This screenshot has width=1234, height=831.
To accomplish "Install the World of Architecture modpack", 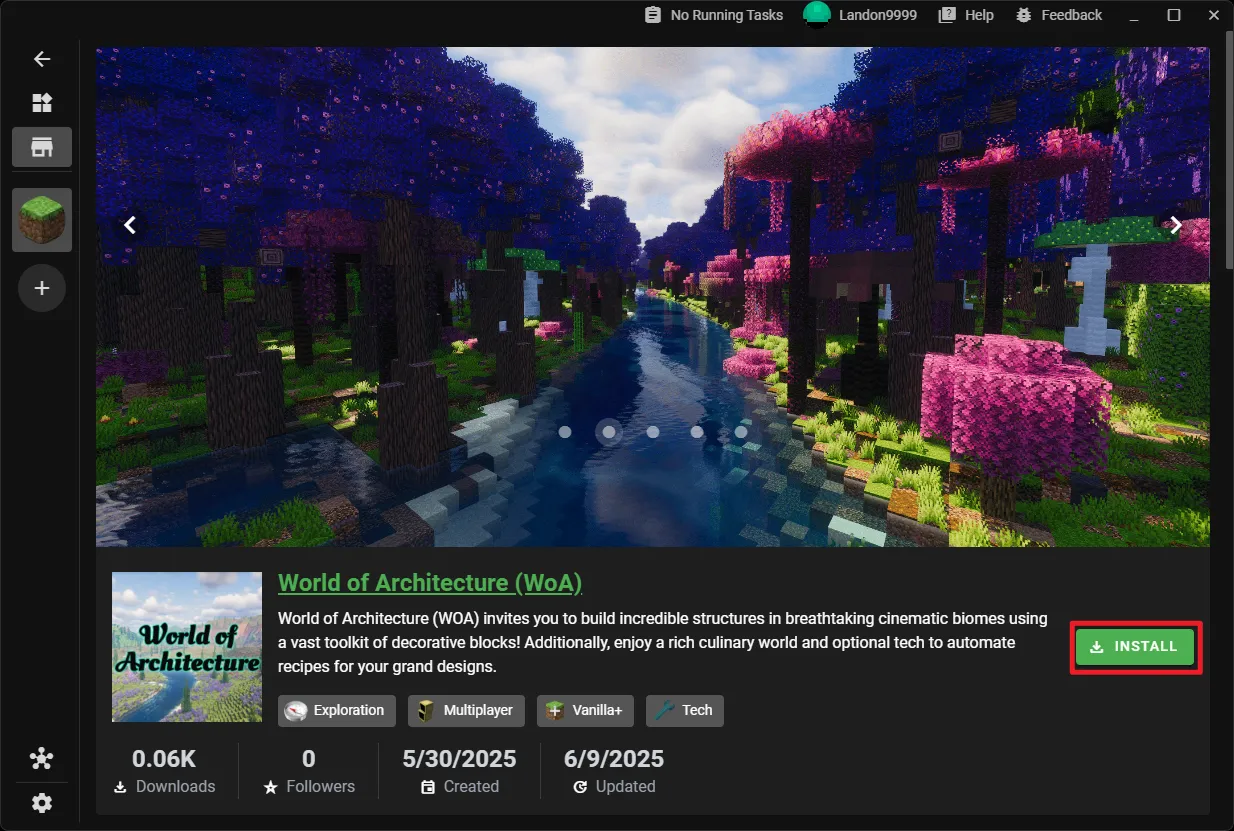I will tap(1135, 647).
